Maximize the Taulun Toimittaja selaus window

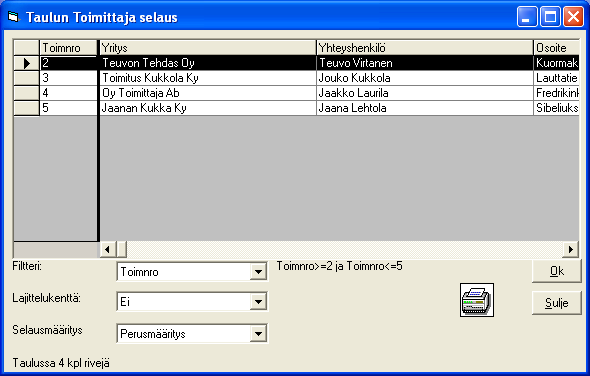pos(550,17)
